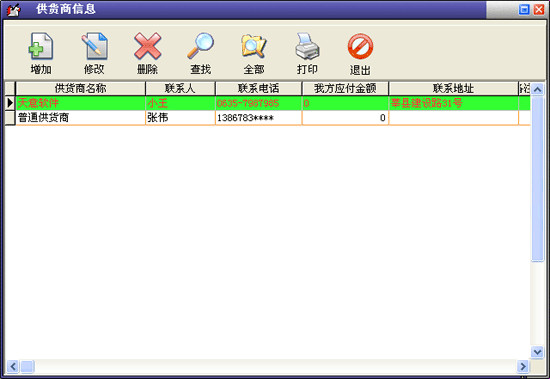Select the 删除 delete icon
This screenshot has width=550, height=379.
(147, 53)
